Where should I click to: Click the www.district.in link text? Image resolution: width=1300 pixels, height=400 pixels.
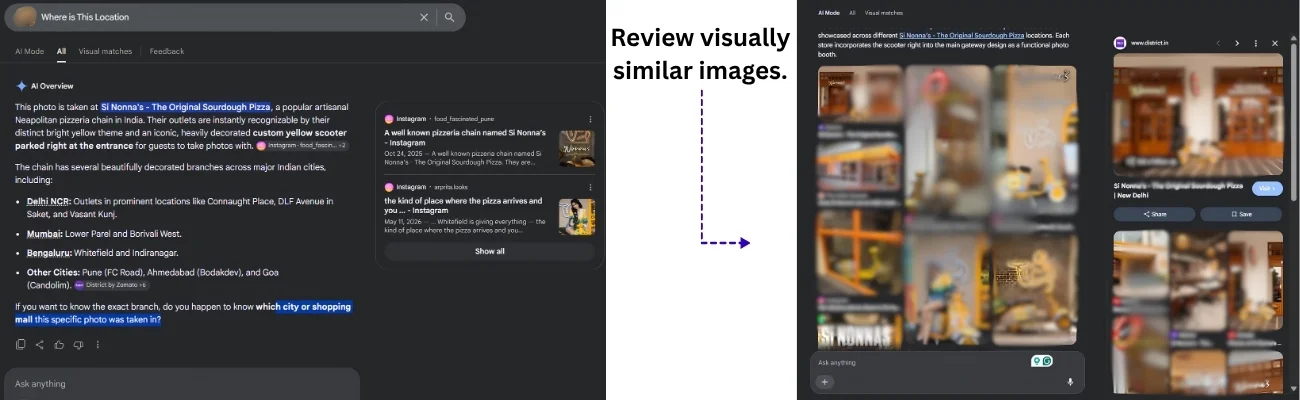(x=1151, y=44)
